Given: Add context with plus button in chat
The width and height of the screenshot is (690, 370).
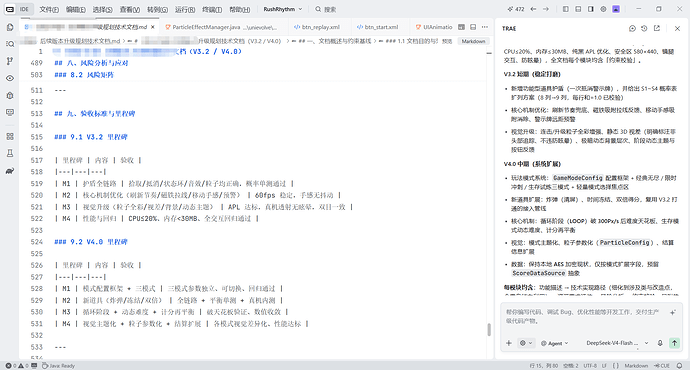Looking at the screenshot, I should click(509, 343).
